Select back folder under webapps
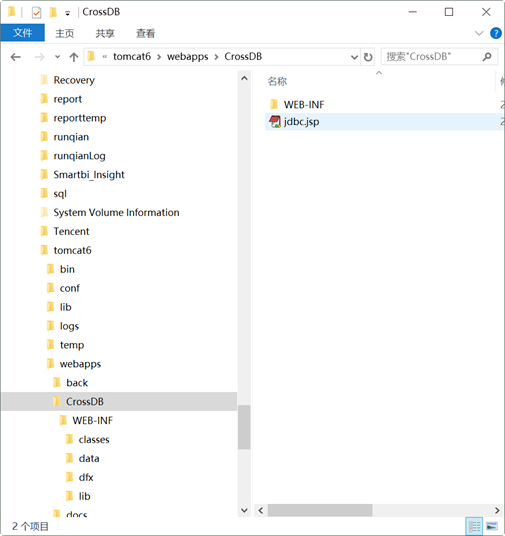Viewport: 505px width, 536px height. tap(77, 383)
